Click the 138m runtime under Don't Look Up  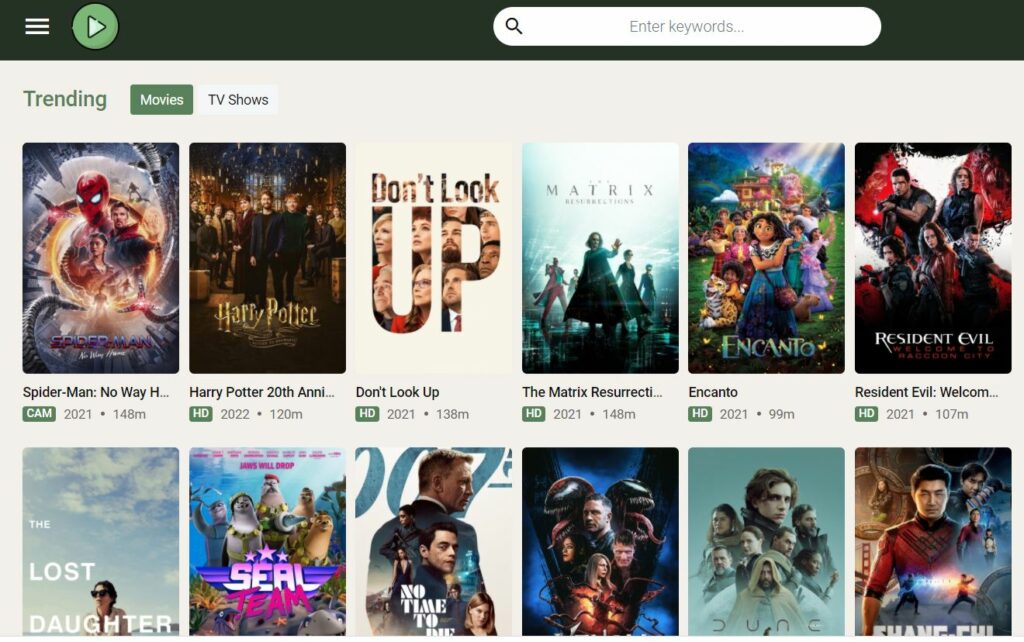tap(453, 414)
